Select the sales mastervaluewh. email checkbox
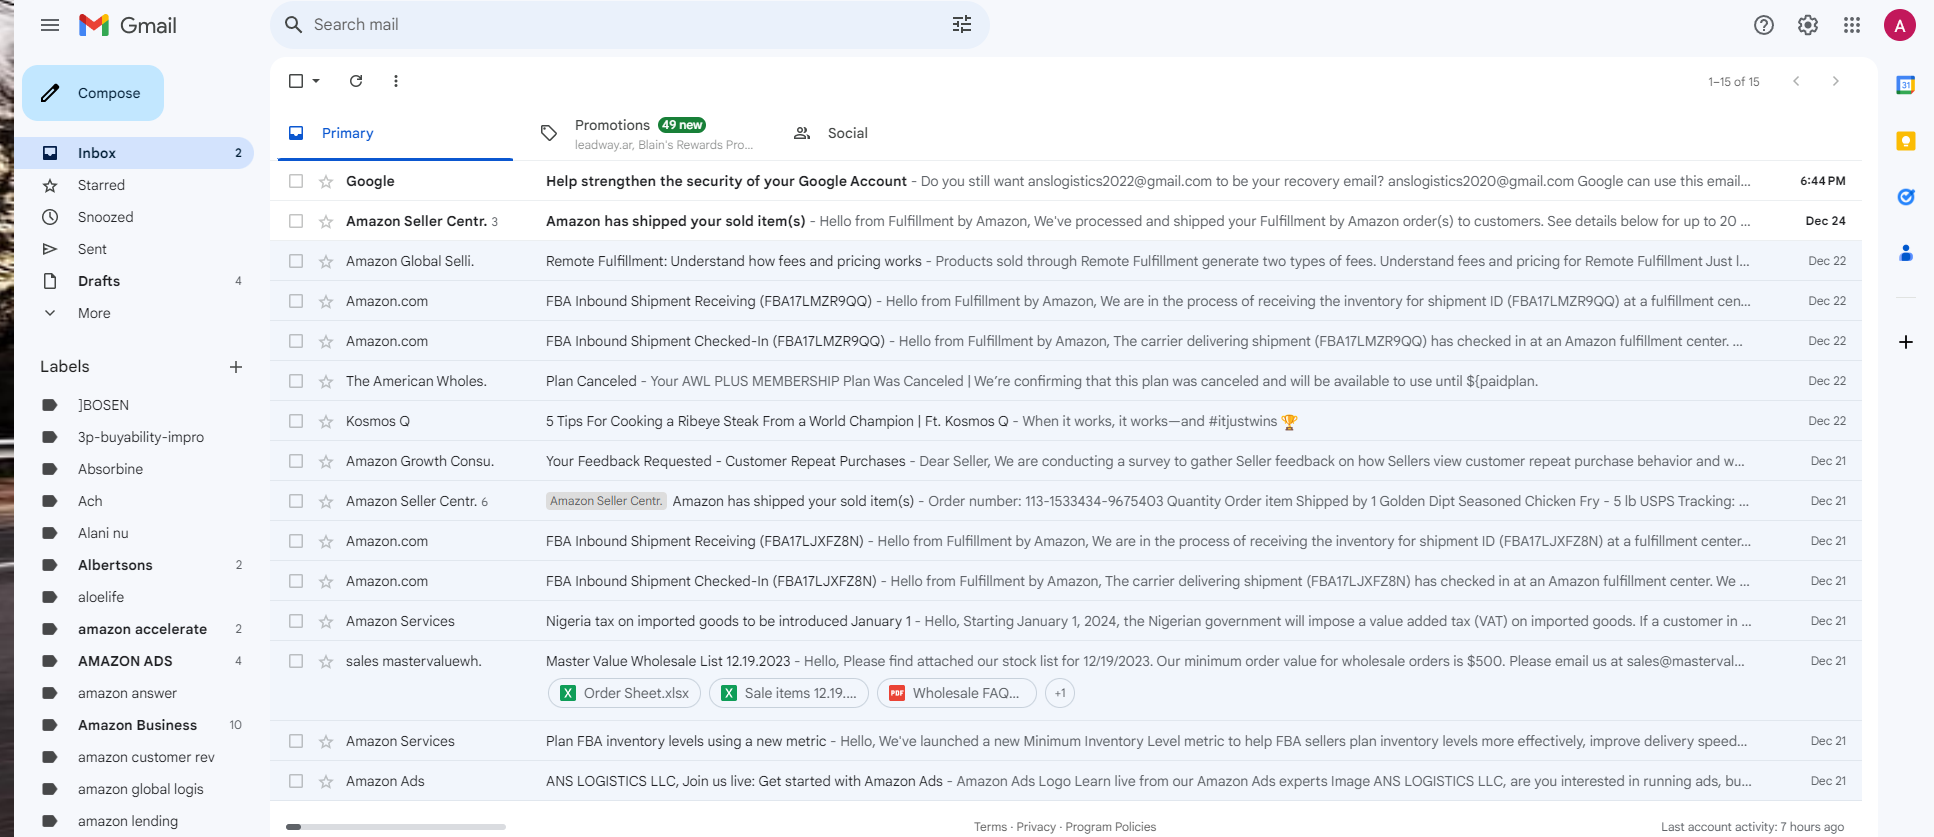The width and height of the screenshot is (1934, 837). (296, 661)
